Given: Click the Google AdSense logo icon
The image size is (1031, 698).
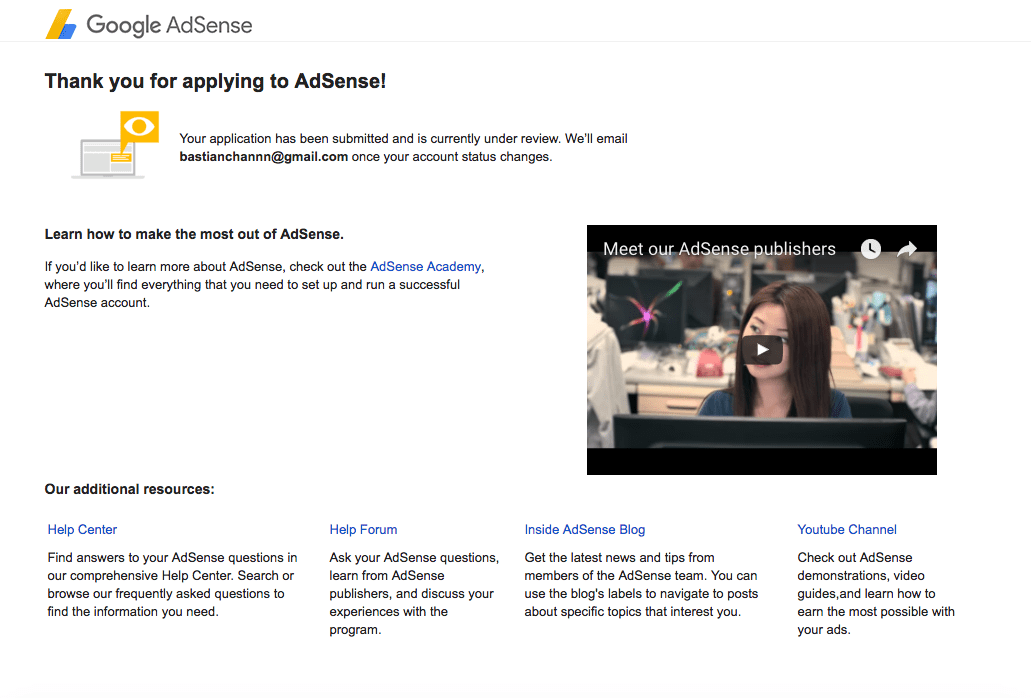Looking at the screenshot, I should [x=61, y=24].
